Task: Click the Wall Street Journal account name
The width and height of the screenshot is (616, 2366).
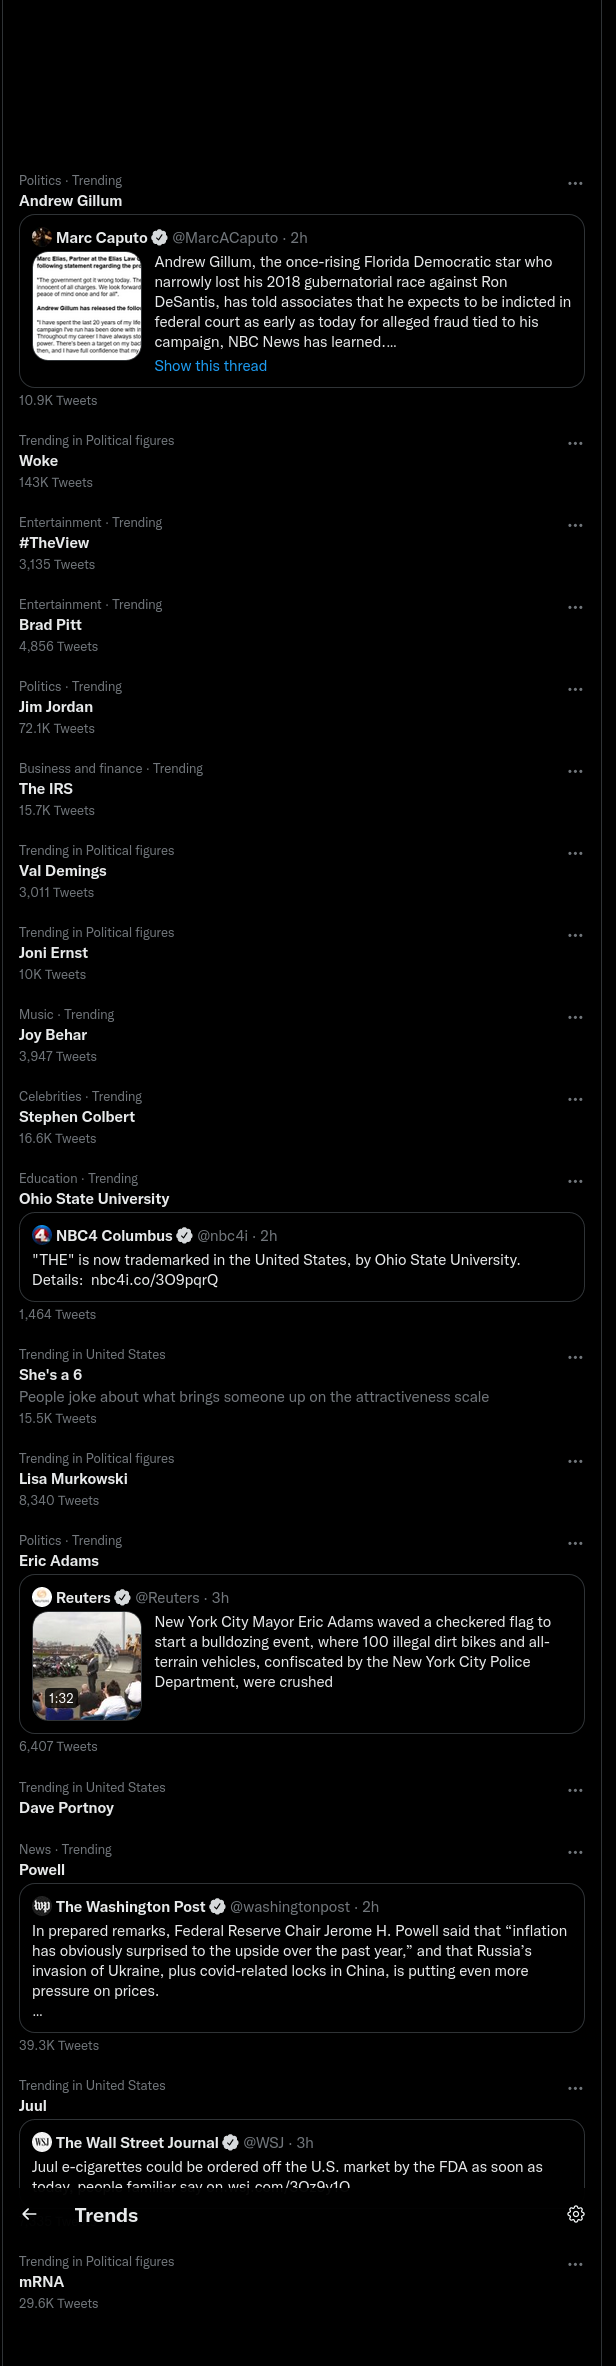Action: click(x=137, y=2143)
